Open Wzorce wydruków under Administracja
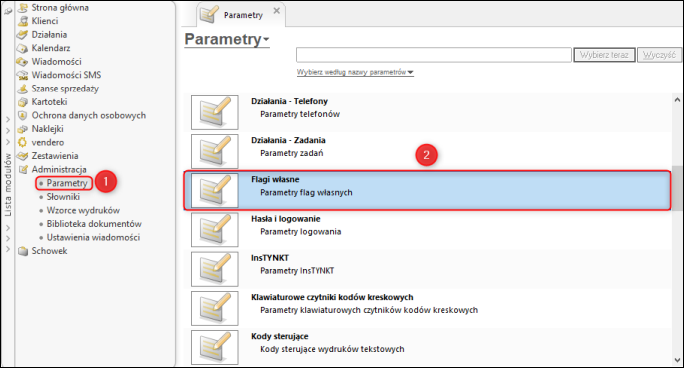 (83, 210)
